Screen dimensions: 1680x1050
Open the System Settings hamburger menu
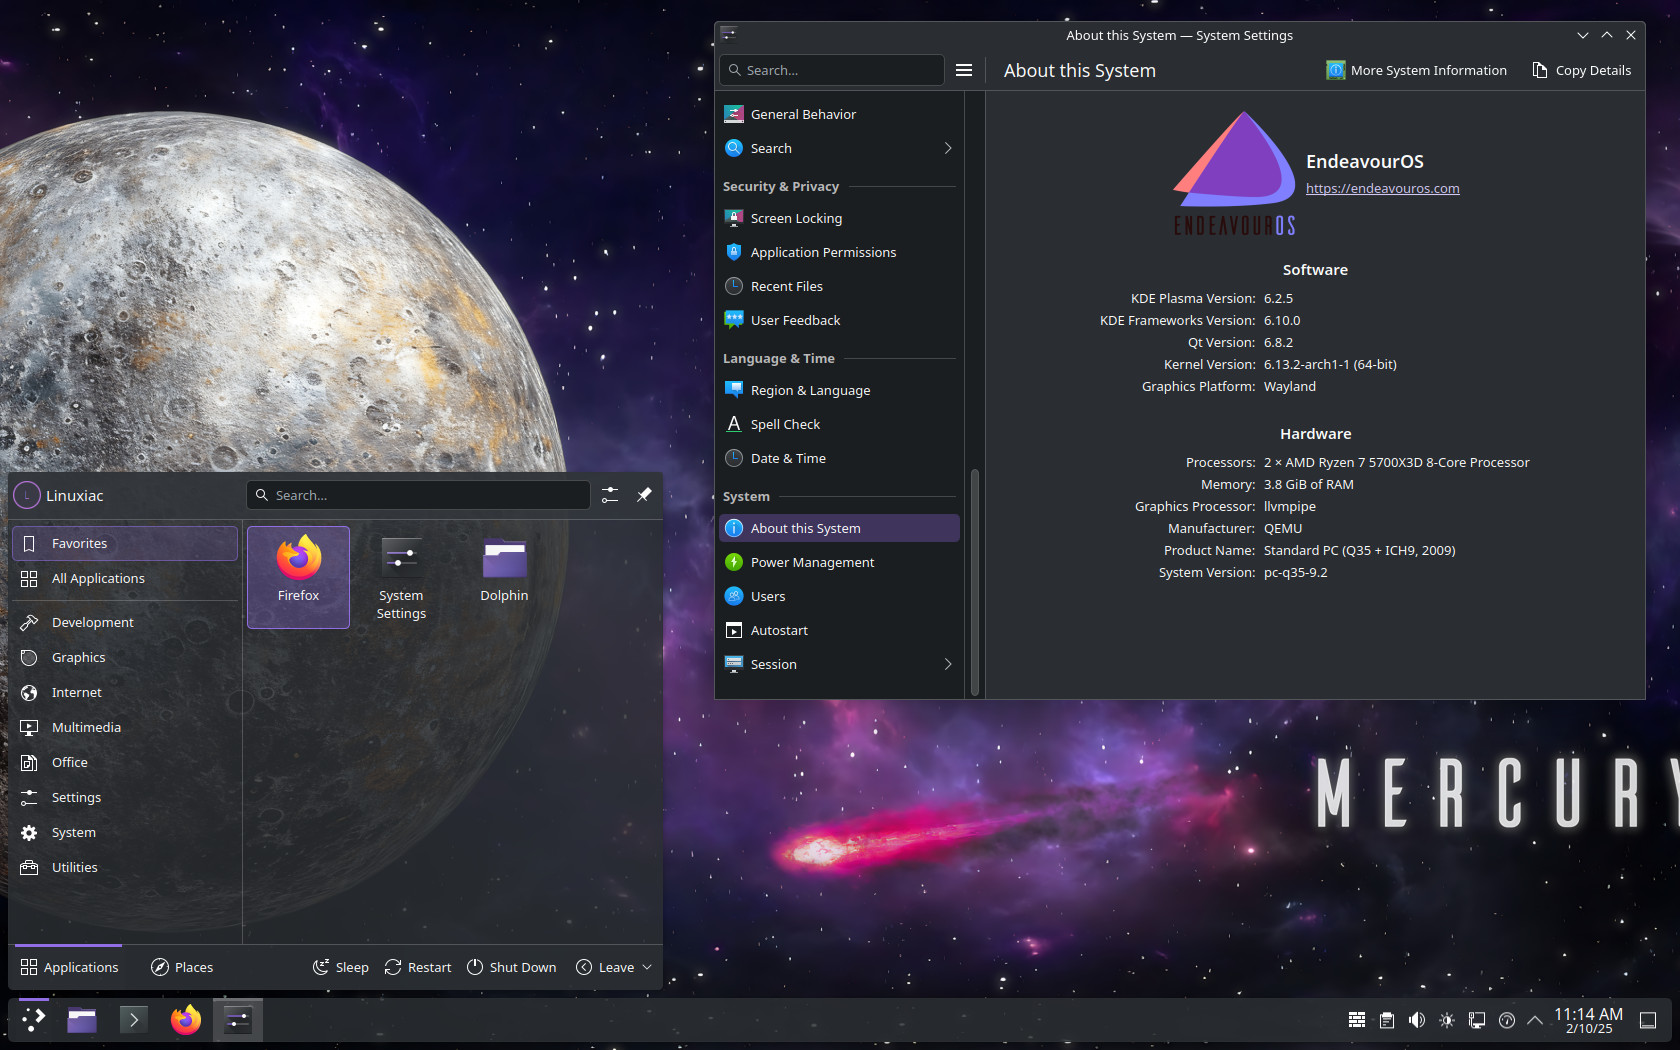tap(964, 70)
